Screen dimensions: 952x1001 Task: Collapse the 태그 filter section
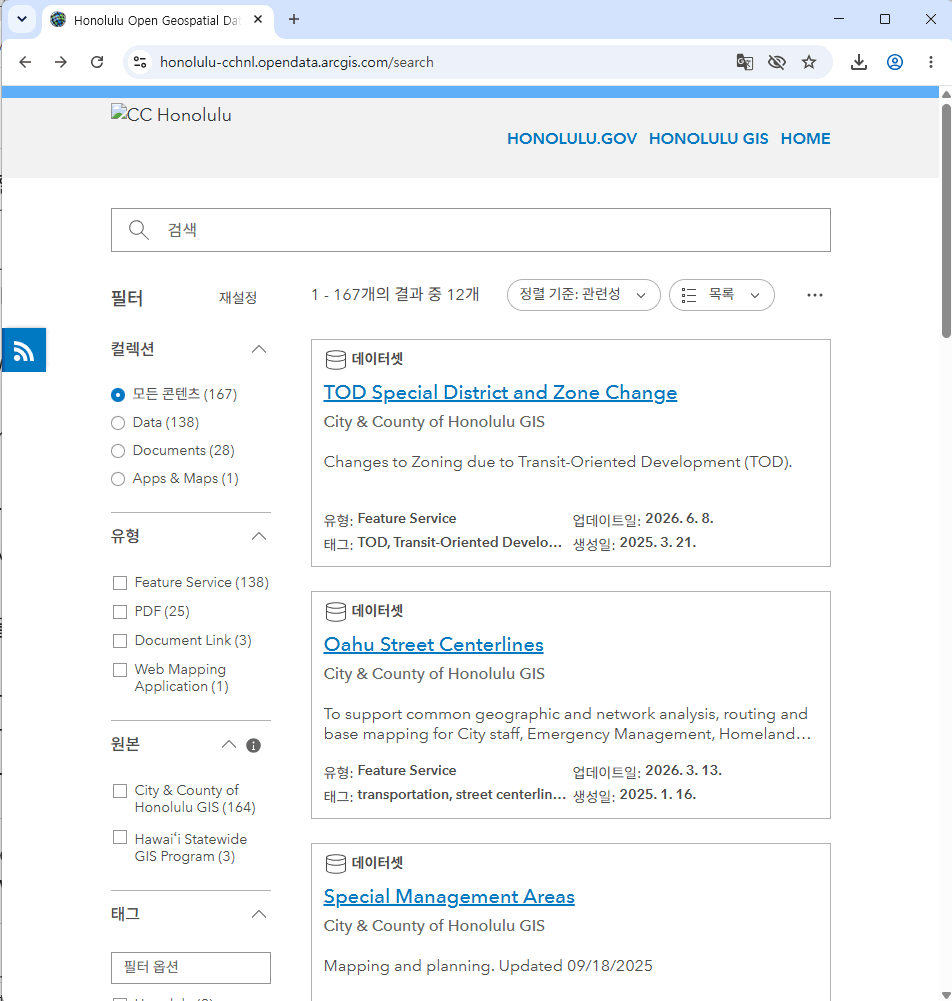pyautogui.click(x=259, y=914)
